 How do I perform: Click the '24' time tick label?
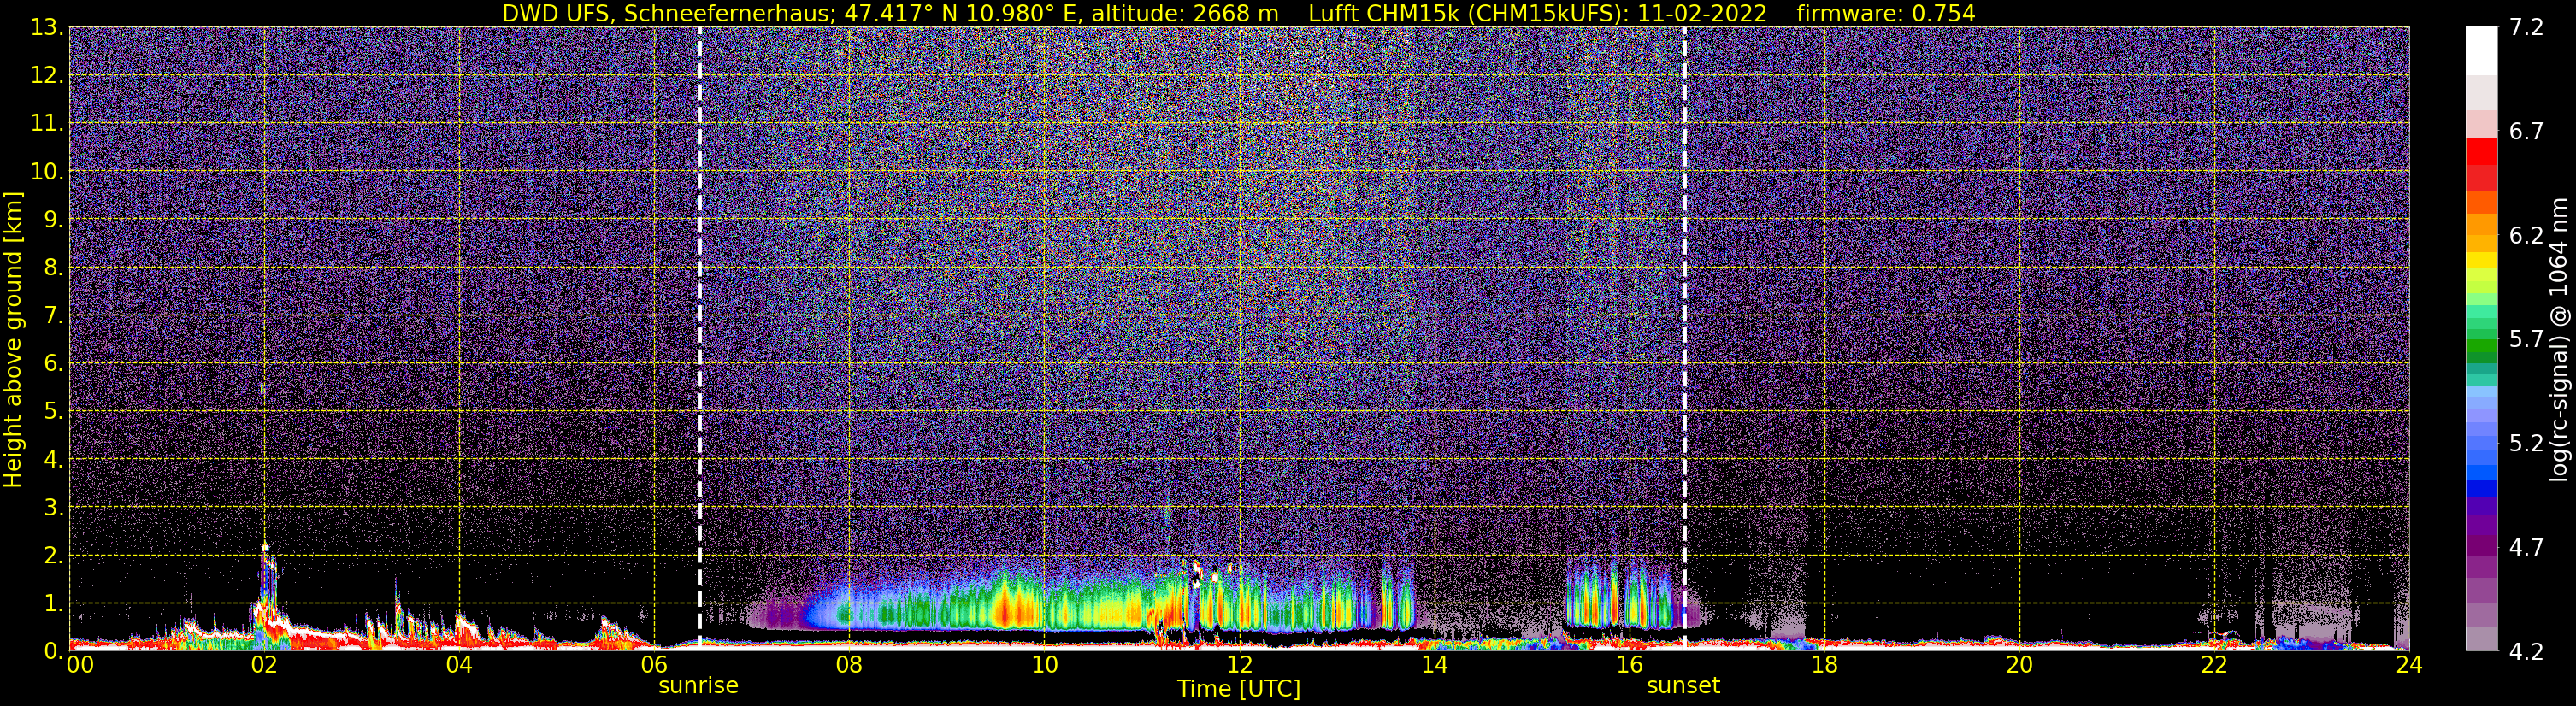pyautogui.click(x=2409, y=665)
